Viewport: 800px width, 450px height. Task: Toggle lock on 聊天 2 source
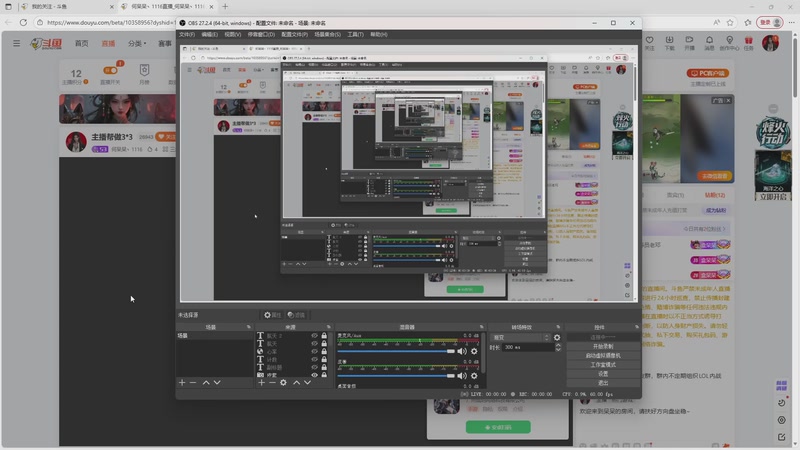pos(324,336)
